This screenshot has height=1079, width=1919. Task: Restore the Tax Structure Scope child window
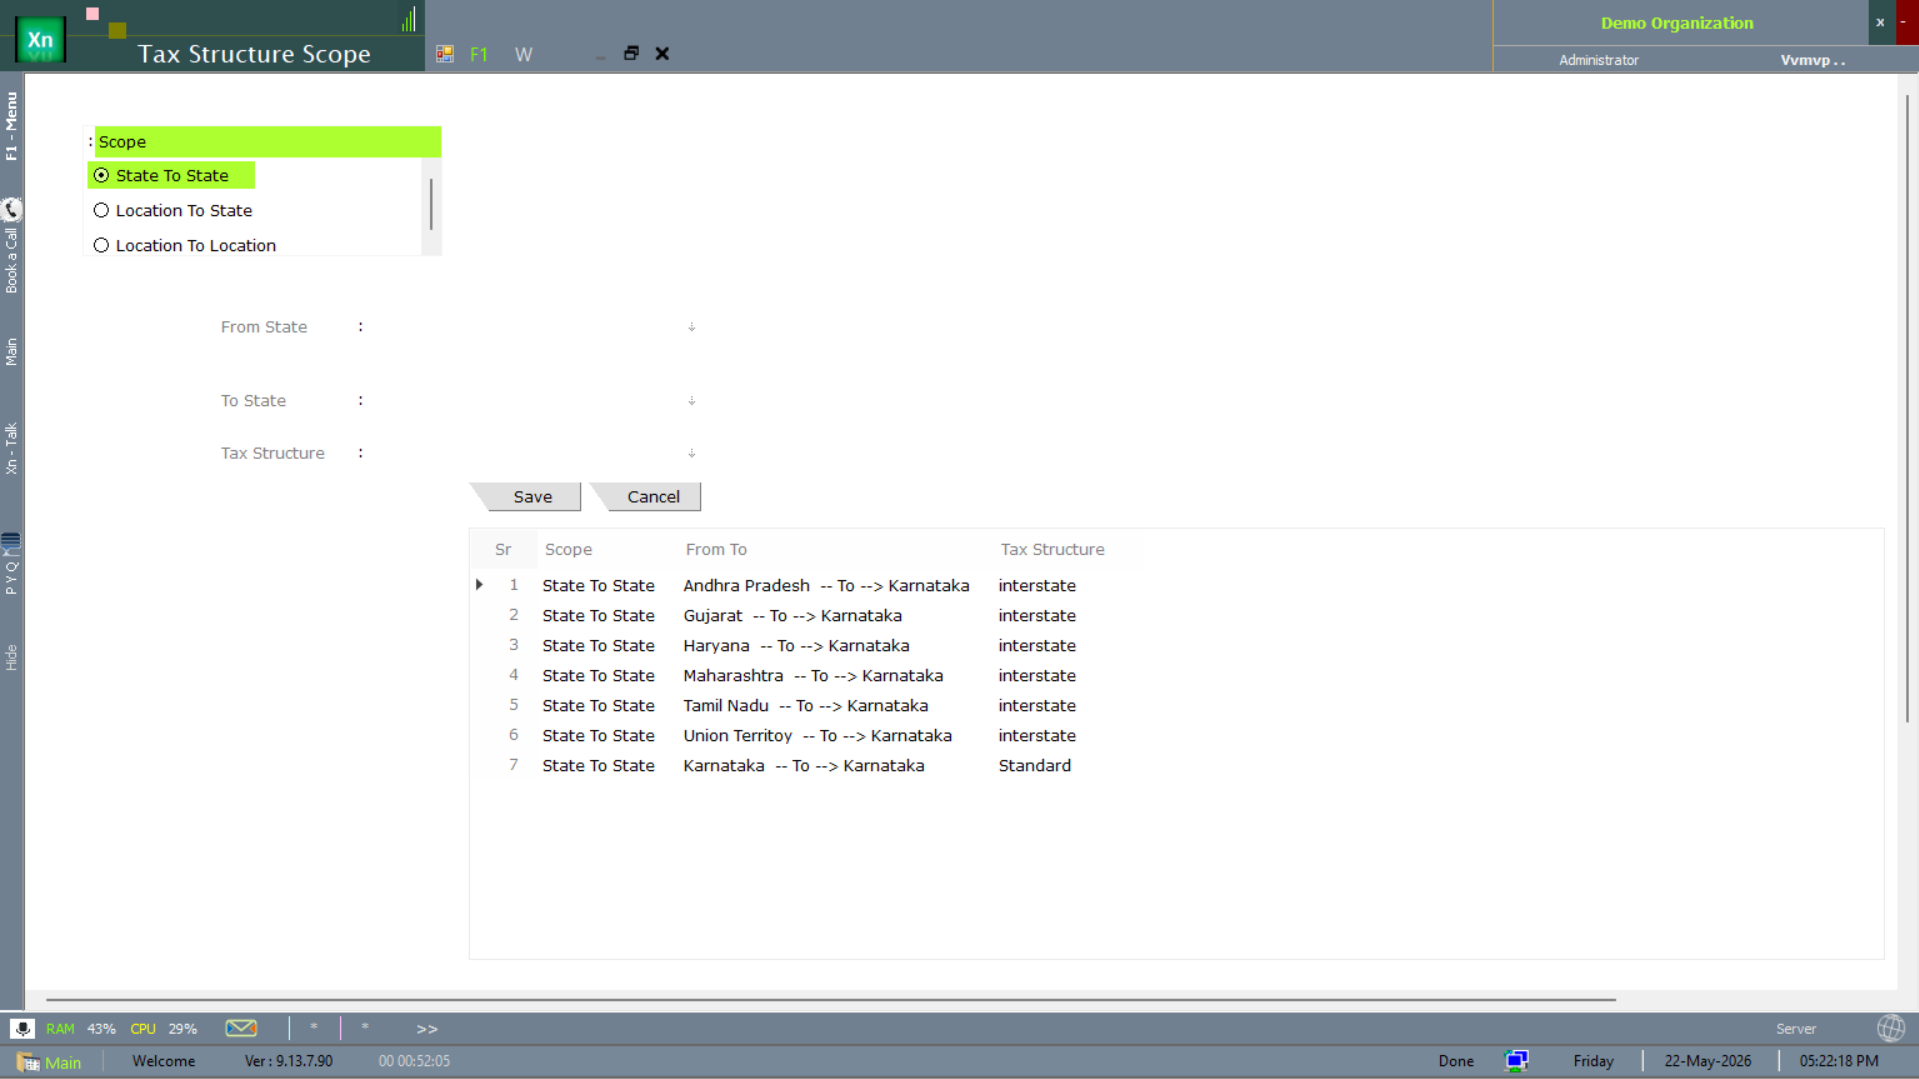coord(631,53)
